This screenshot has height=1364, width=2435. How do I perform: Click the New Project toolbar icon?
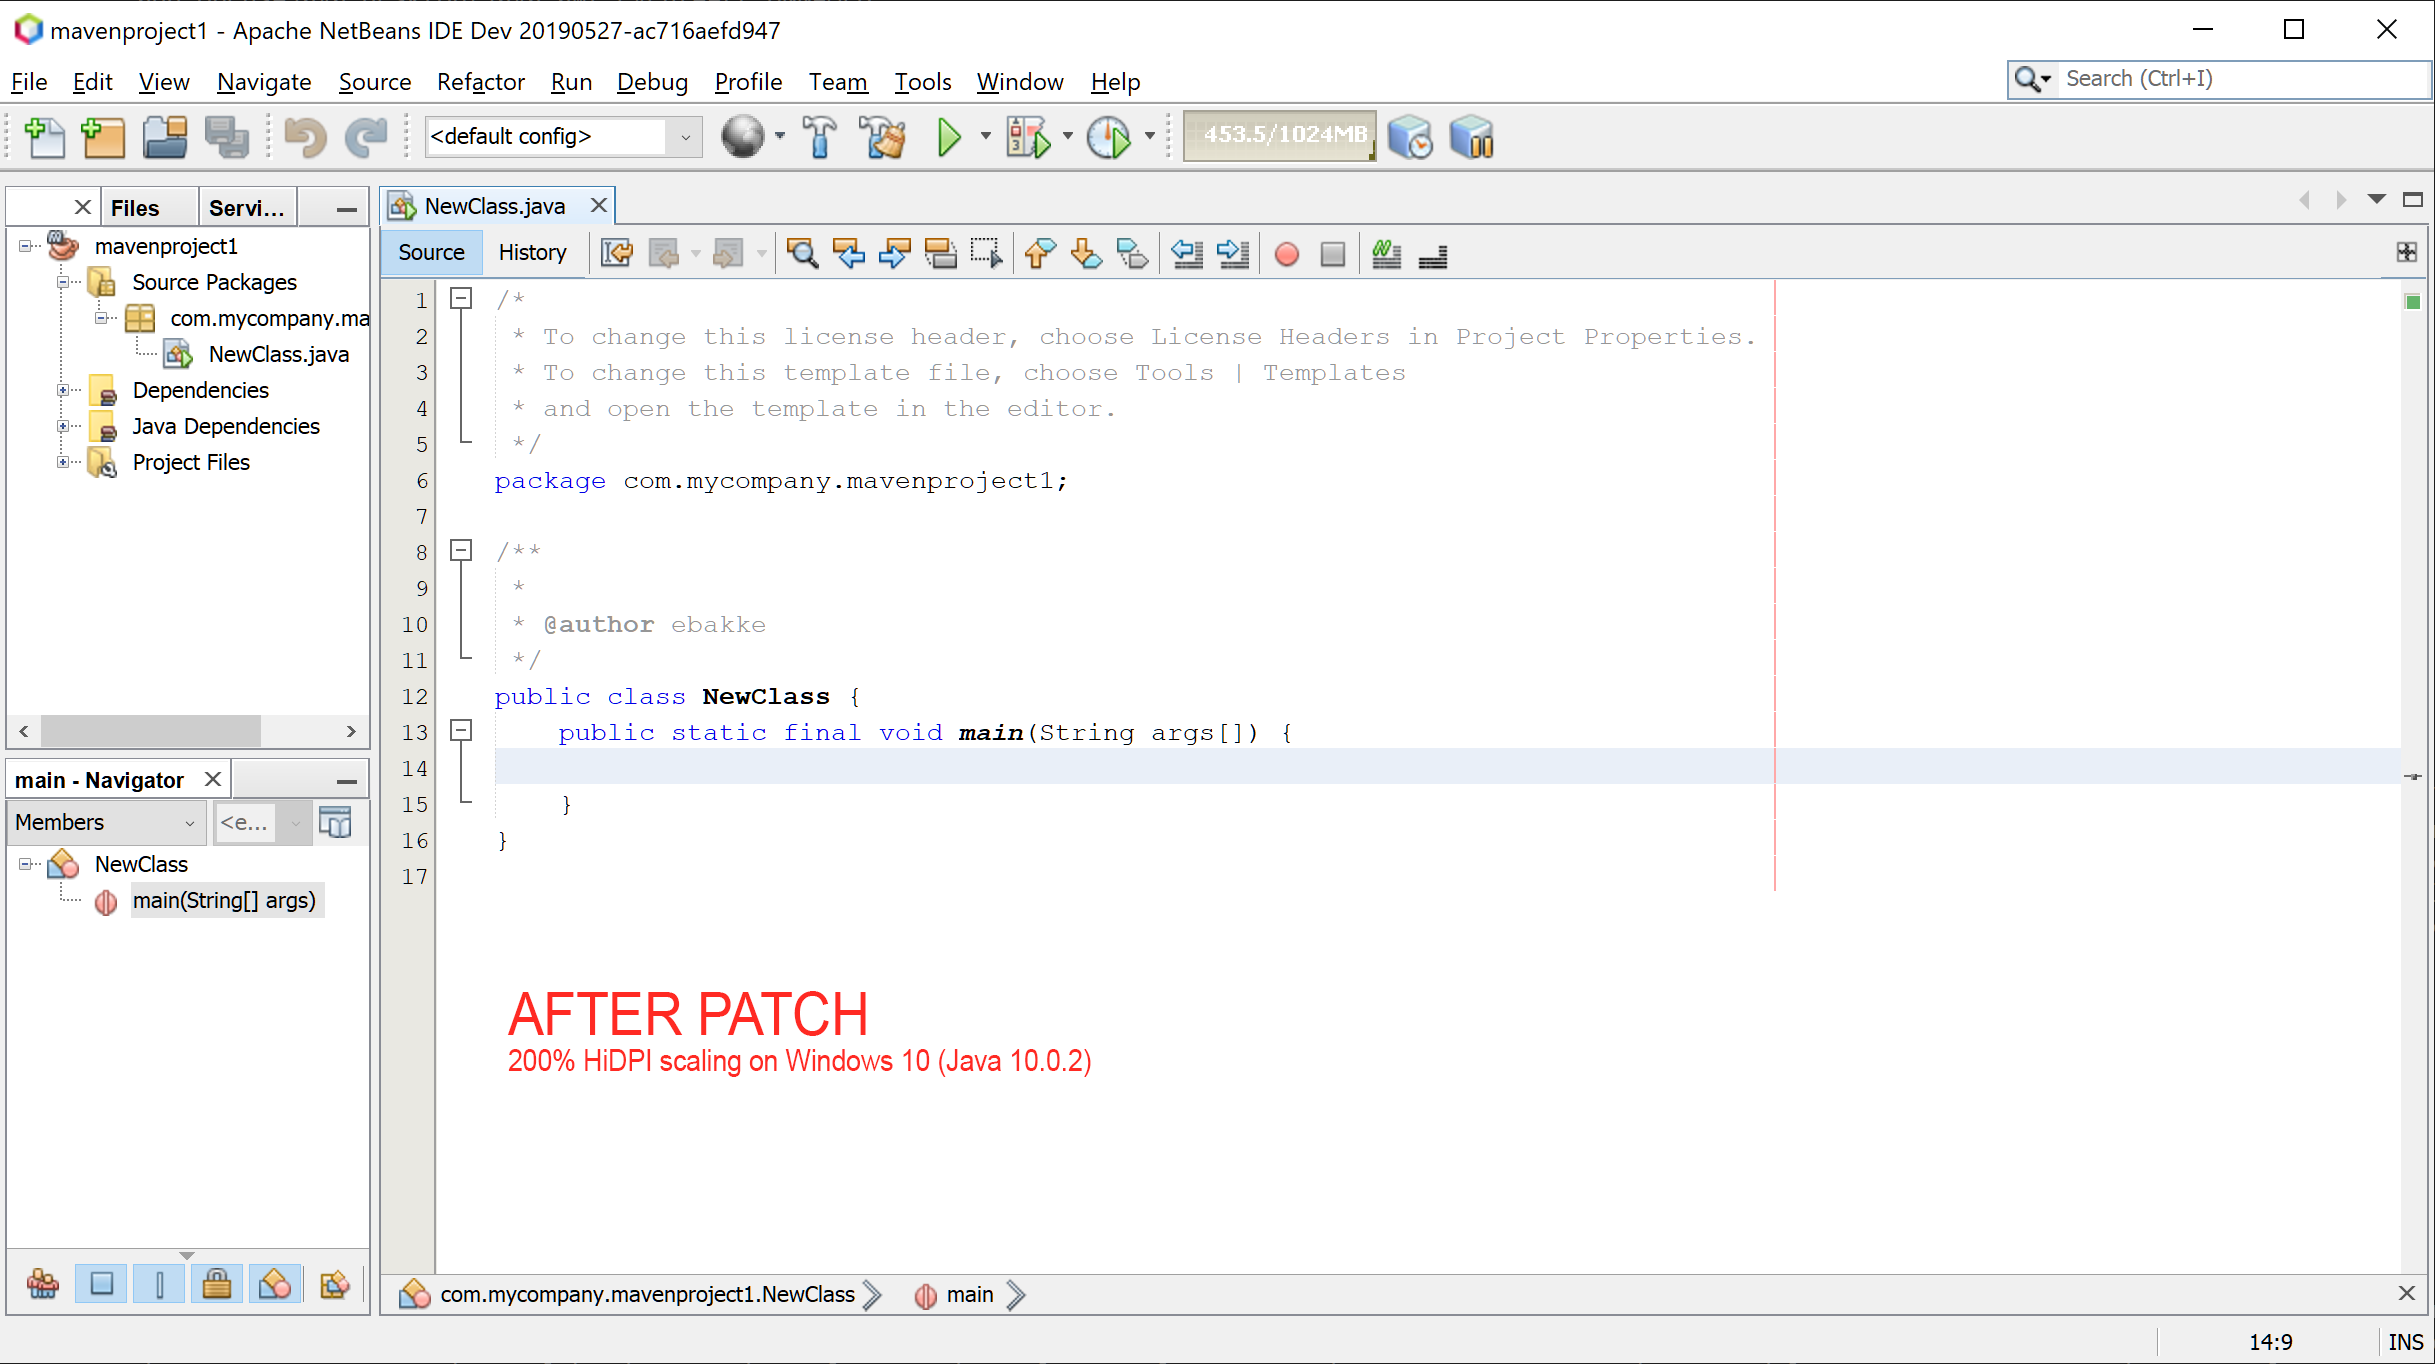click(103, 137)
